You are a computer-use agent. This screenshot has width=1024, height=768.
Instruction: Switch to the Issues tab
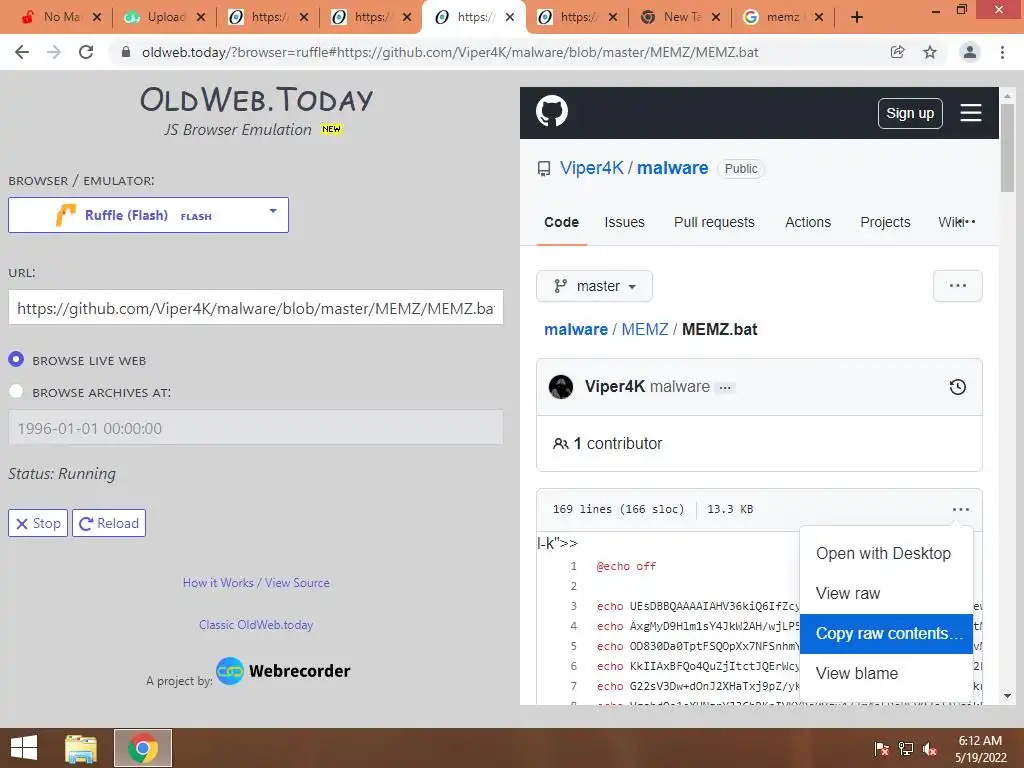(624, 222)
